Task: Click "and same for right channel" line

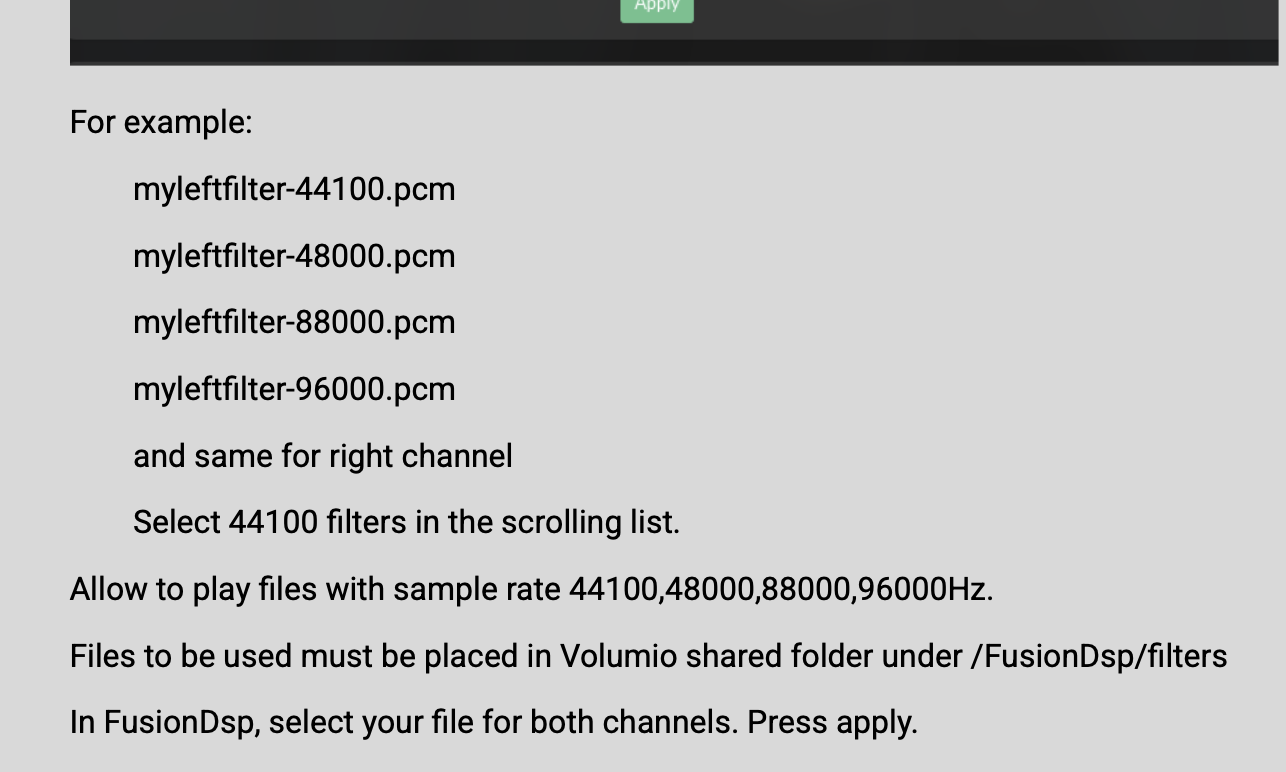Action: (322, 456)
